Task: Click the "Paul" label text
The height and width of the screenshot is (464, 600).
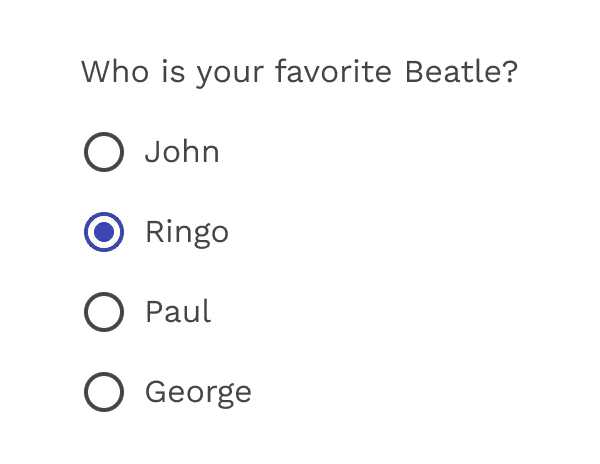Action: pyautogui.click(x=178, y=313)
